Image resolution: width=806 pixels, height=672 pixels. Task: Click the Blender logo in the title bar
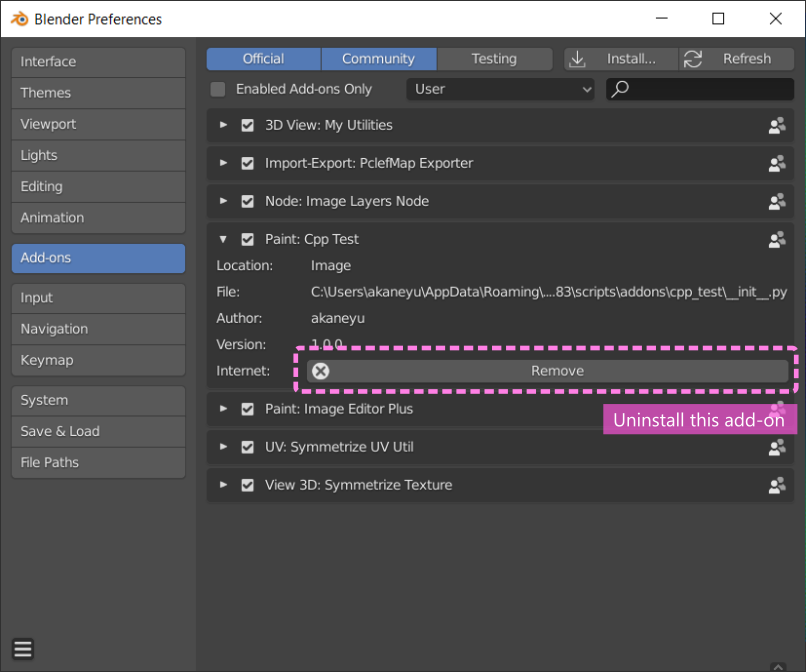click(x=20, y=19)
